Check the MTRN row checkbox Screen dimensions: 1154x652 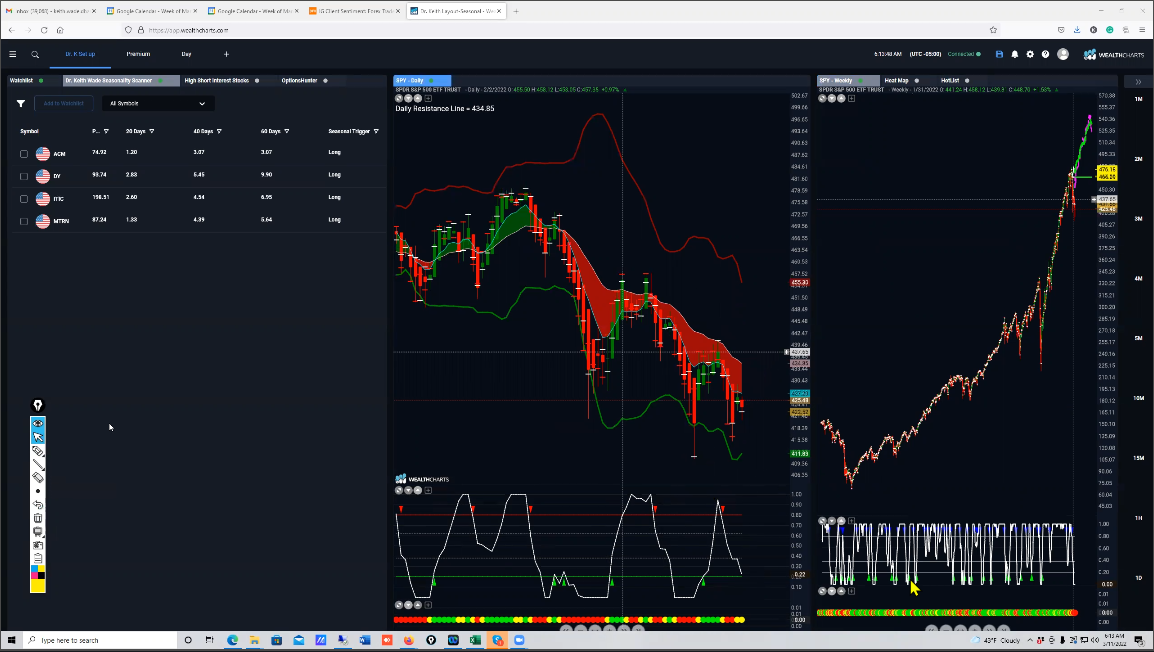pos(24,222)
